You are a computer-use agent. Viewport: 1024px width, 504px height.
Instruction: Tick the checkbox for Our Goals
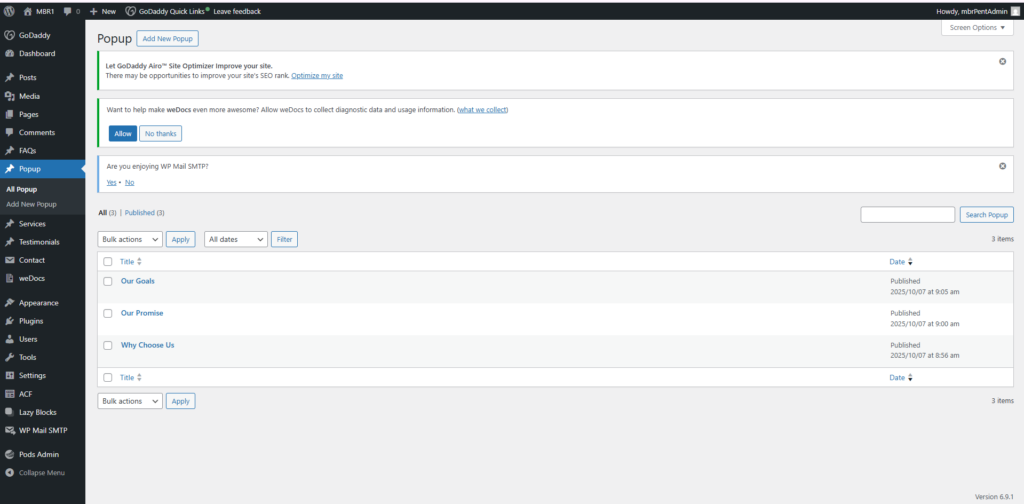click(108, 281)
